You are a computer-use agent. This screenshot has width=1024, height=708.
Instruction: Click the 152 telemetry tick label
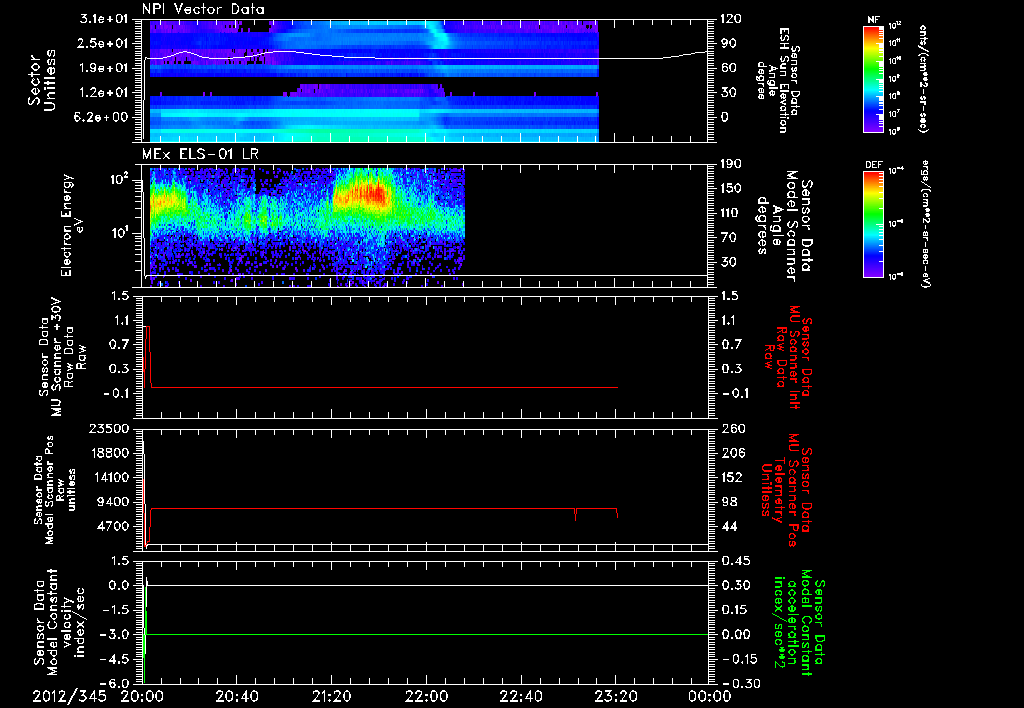734,477
